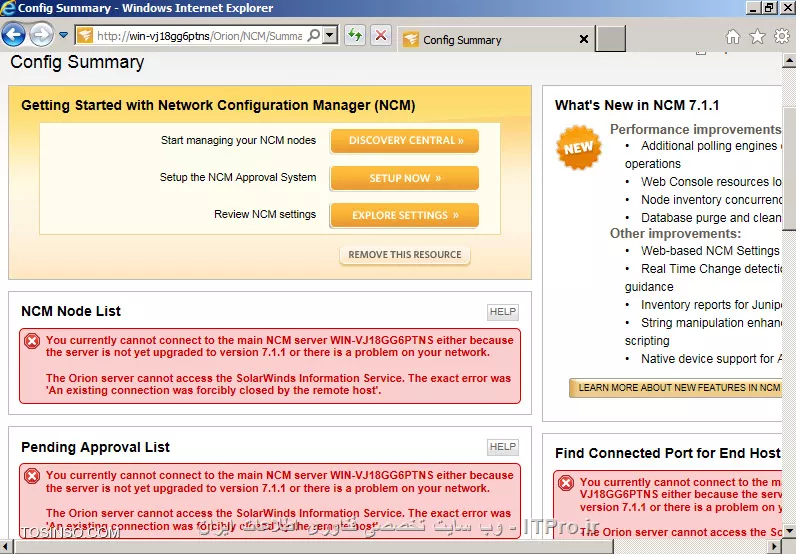796x554 pixels.
Task: Go back using the browser Back arrow
Action: pos(14,35)
